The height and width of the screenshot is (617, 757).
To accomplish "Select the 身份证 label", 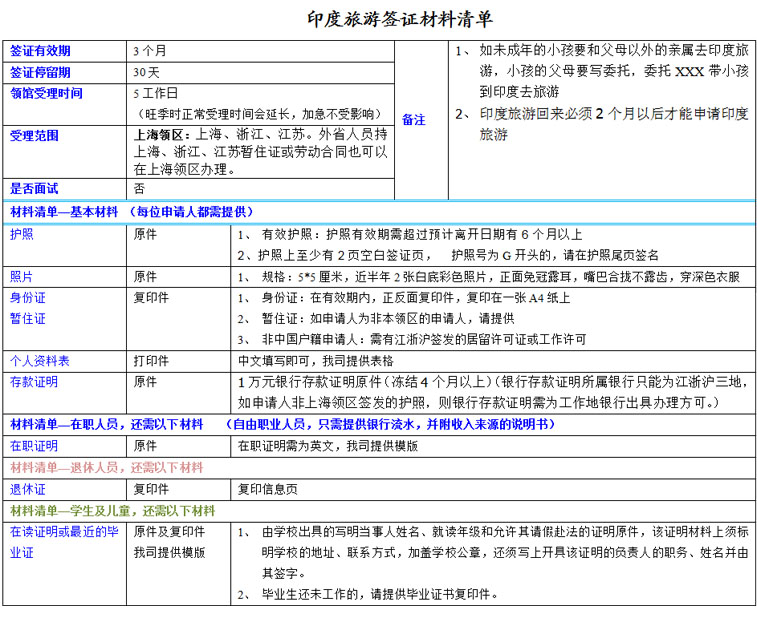I will (x=28, y=298).
